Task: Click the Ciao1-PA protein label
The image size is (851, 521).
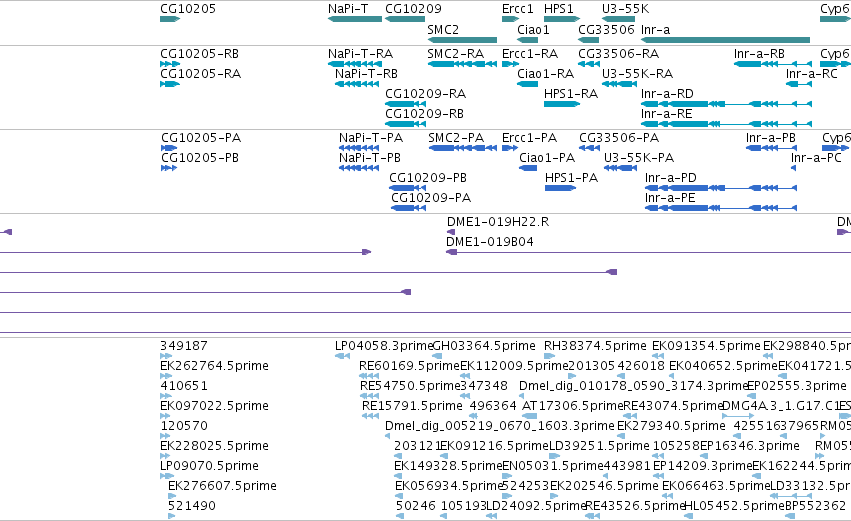Action: click(547, 157)
